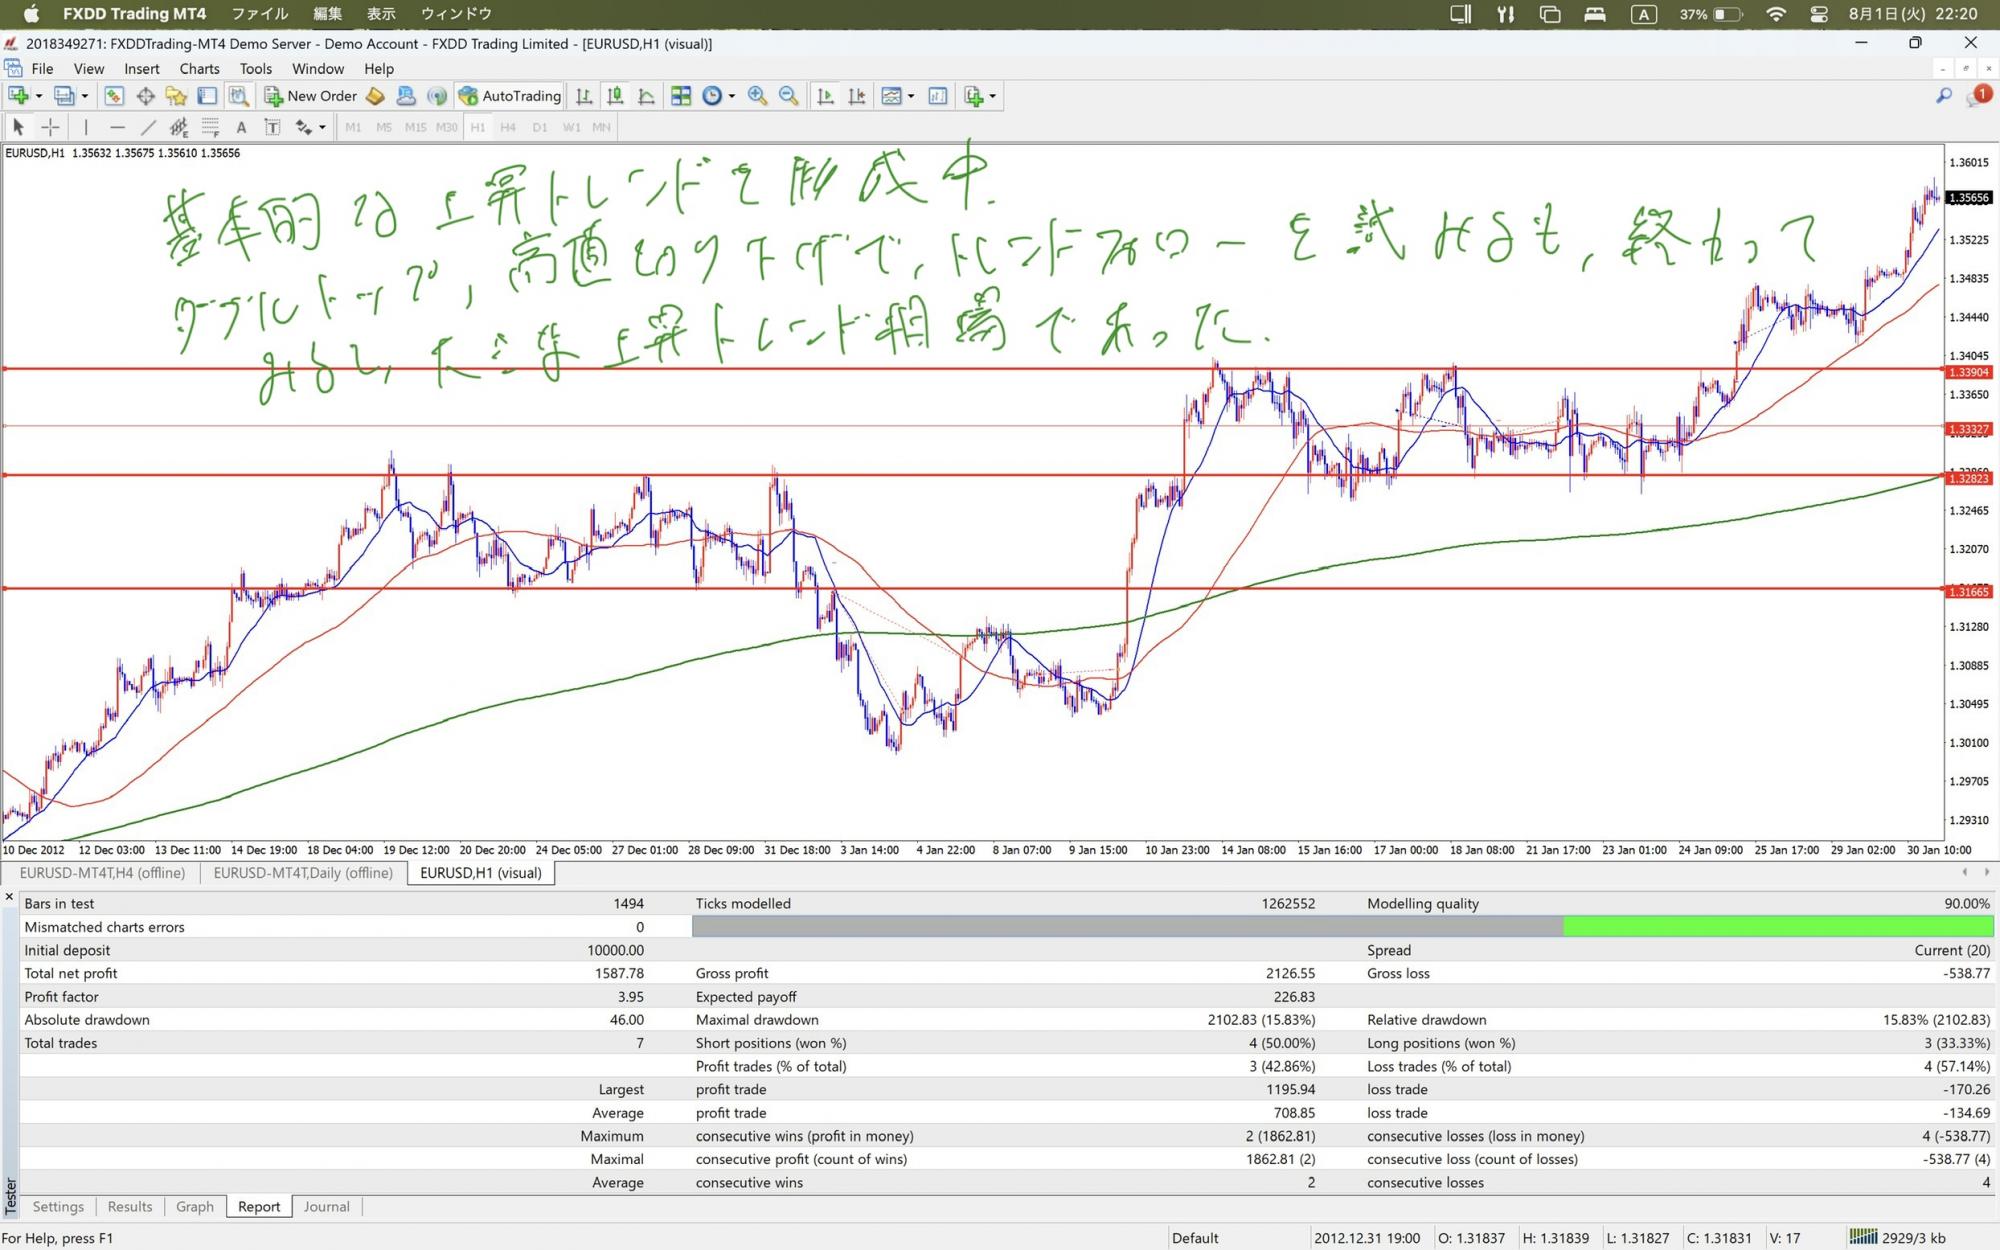2000x1250 pixels.
Task: Switch timeframe to M1
Action: pos(353,127)
